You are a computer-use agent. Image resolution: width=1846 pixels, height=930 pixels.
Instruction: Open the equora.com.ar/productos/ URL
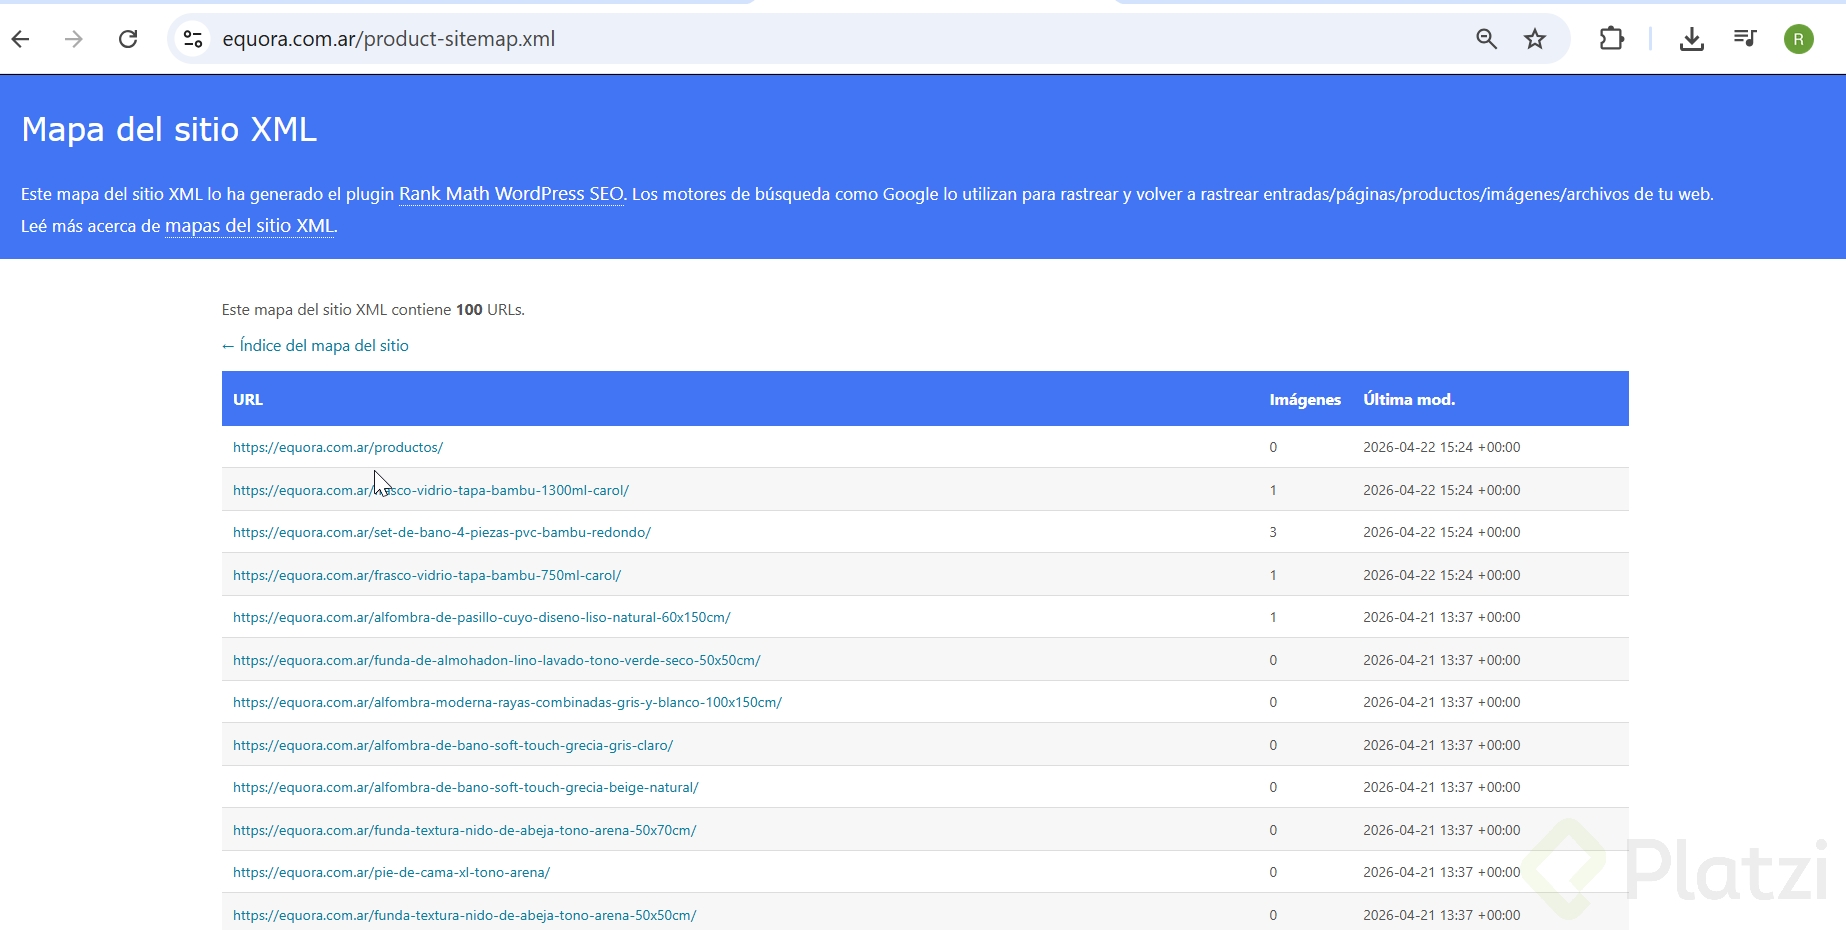[338, 447]
